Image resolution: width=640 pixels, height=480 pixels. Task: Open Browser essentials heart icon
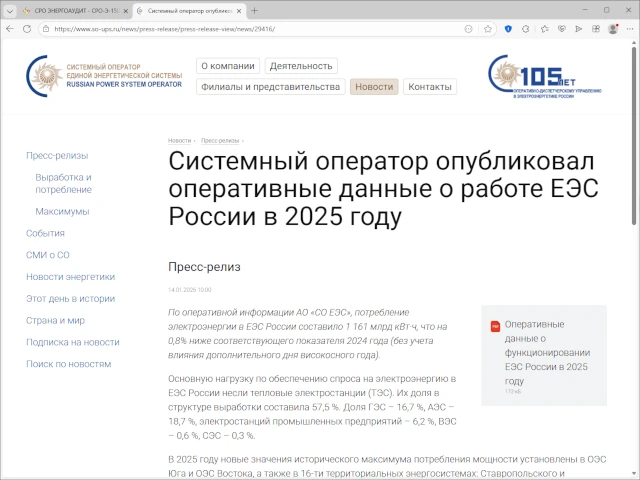coord(562,29)
